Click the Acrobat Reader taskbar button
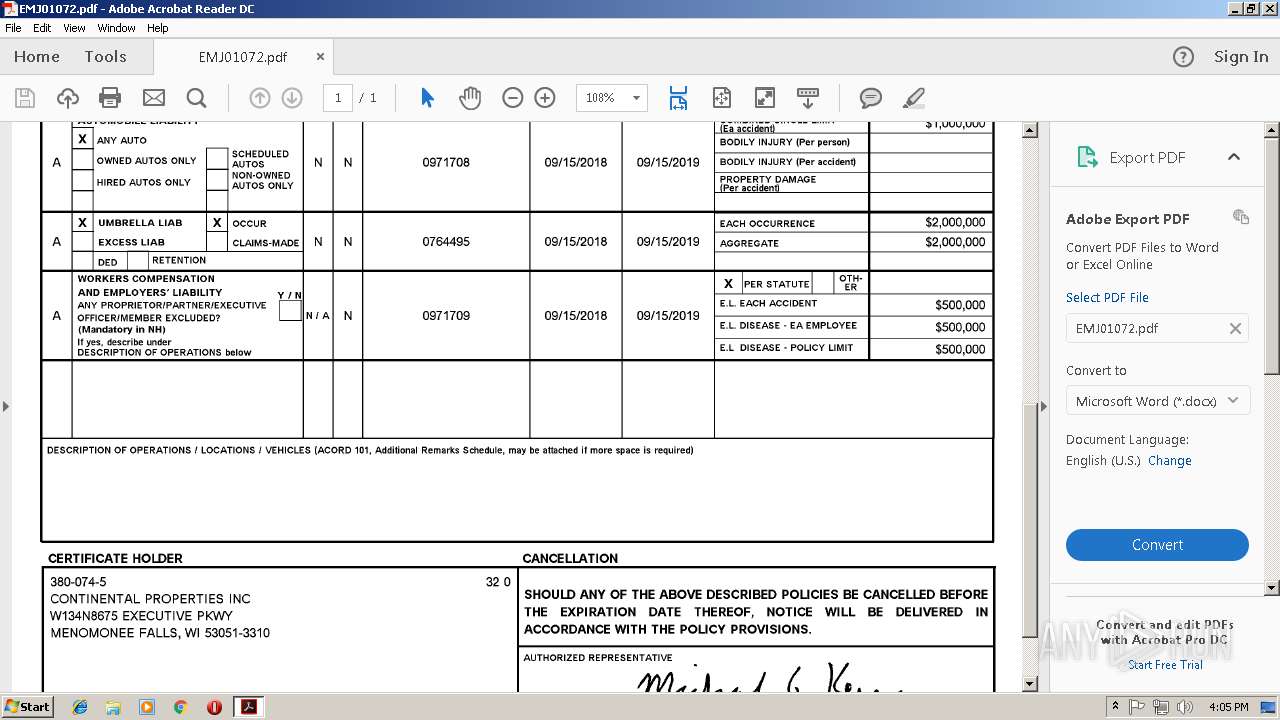The width and height of the screenshot is (1280, 720). (x=248, y=707)
